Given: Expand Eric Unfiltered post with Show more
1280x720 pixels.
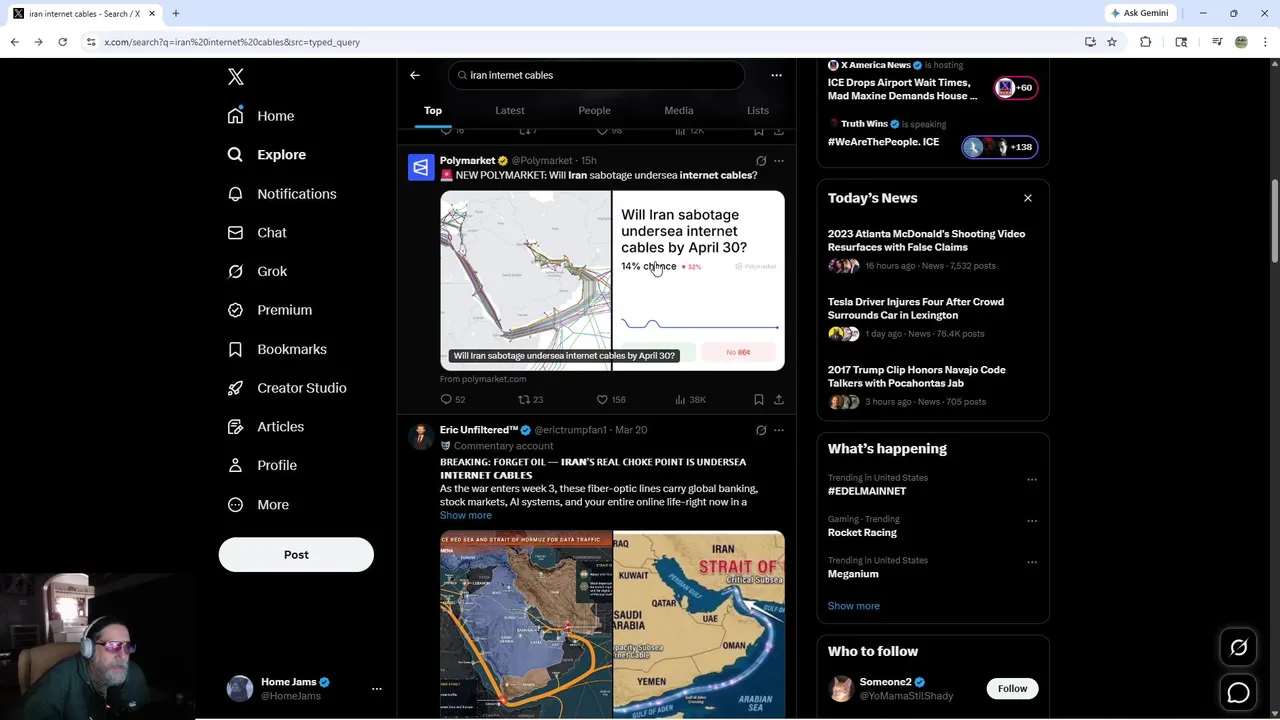Looking at the screenshot, I should [x=466, y=516].
